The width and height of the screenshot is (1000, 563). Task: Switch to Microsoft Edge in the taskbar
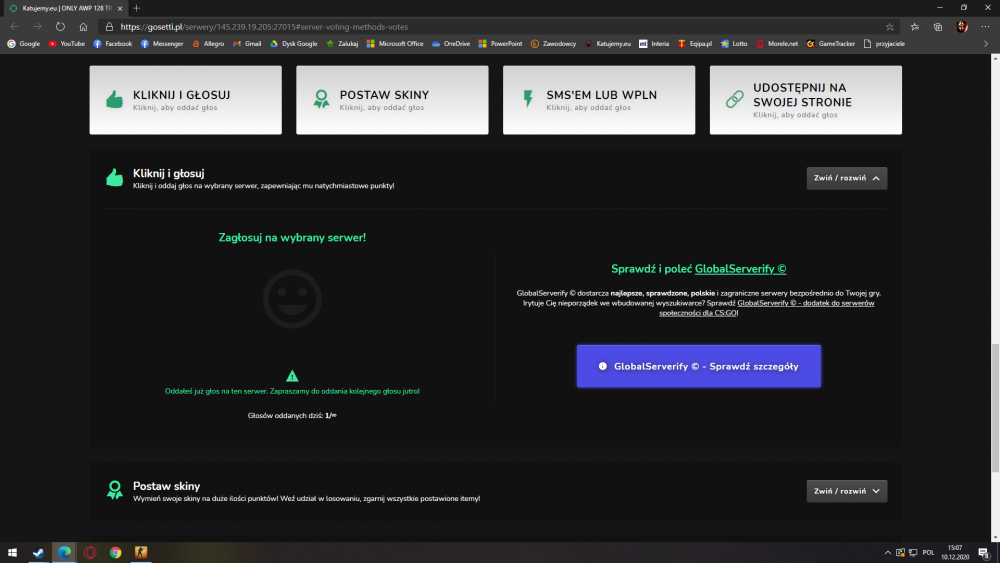pyautogui.click(x=64, y=553)
